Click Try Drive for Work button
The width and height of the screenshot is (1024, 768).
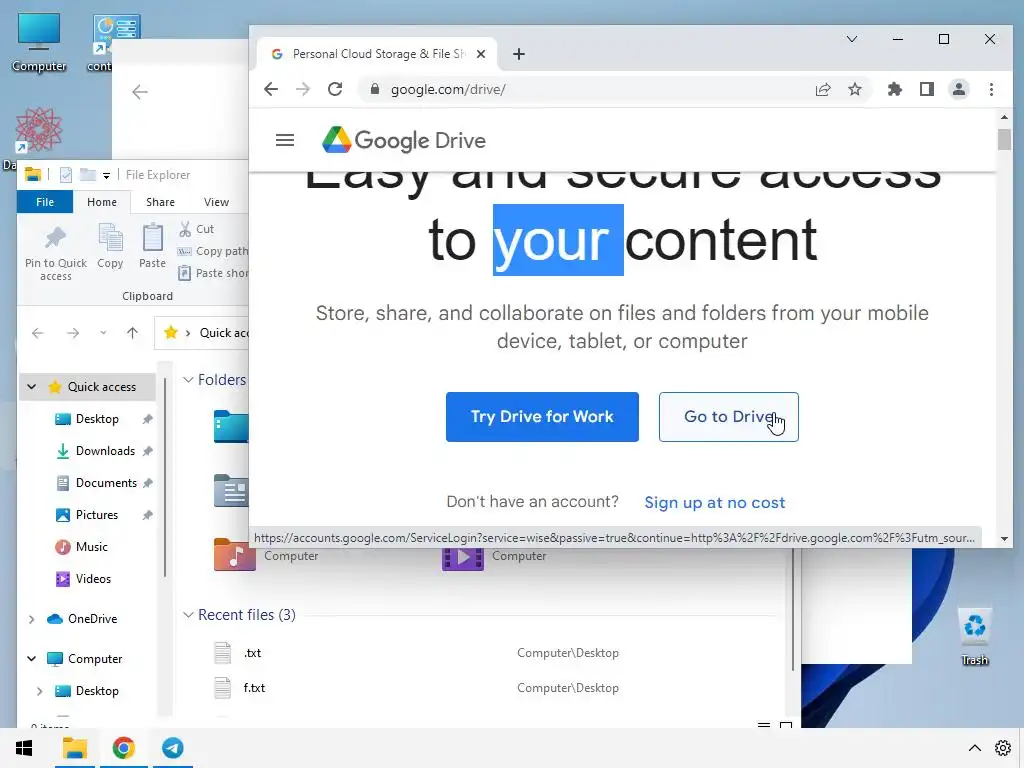click(x=542, y=417)
